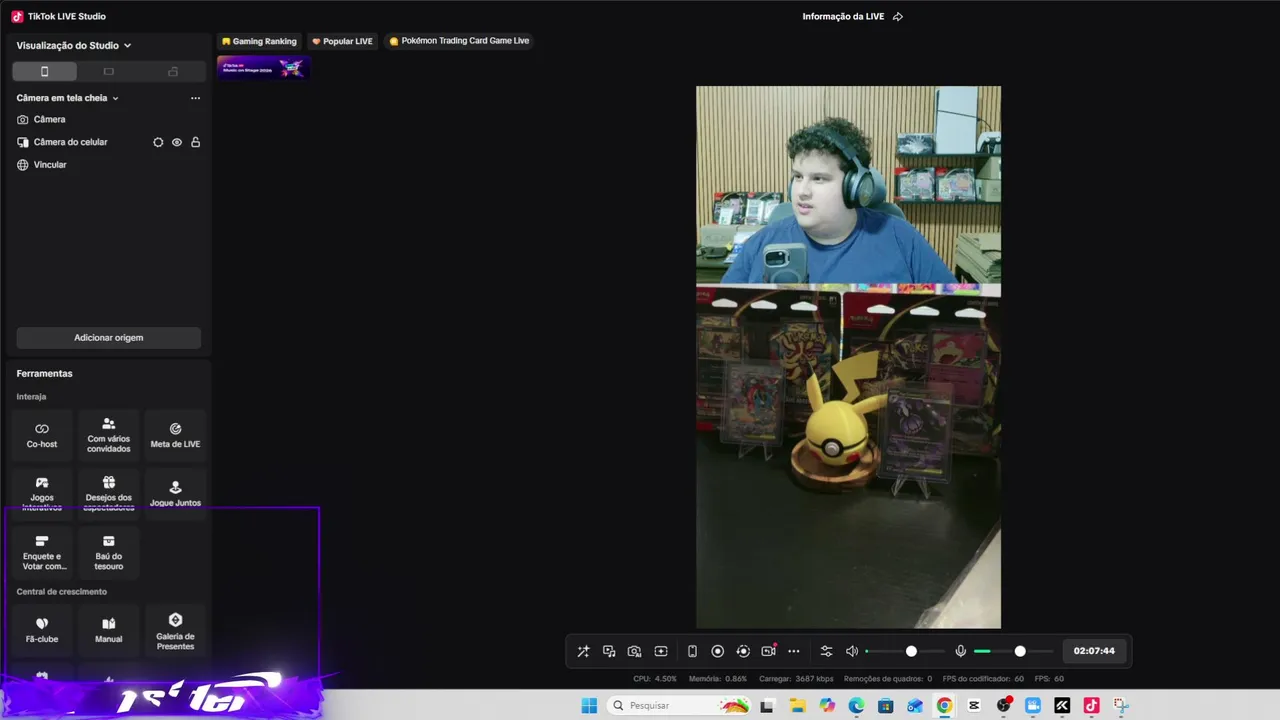Viewport: 1280px width, 720px height.
Task: Mute the speaker output
Action: 852,651
